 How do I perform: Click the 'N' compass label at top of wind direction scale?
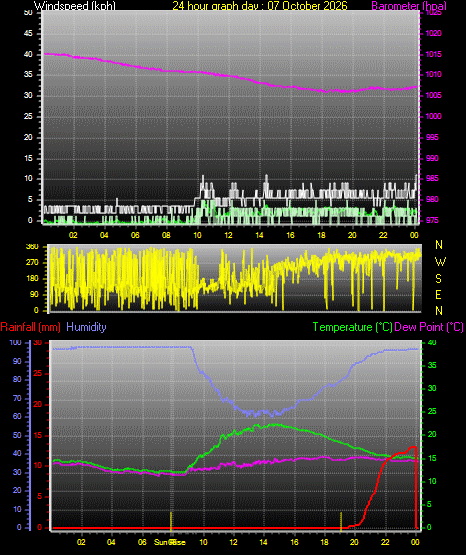click(439, 245)
